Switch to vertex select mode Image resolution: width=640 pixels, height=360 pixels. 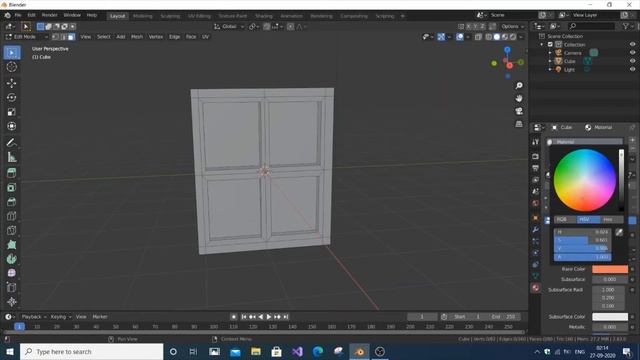(x=56, y=37)
